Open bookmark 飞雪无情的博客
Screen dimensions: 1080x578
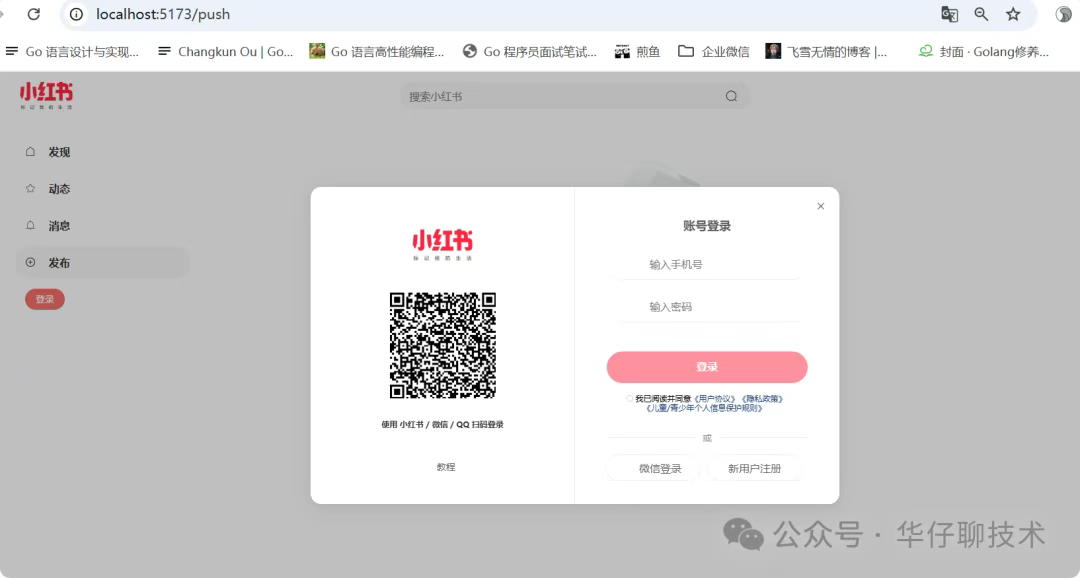pos(827,52)
